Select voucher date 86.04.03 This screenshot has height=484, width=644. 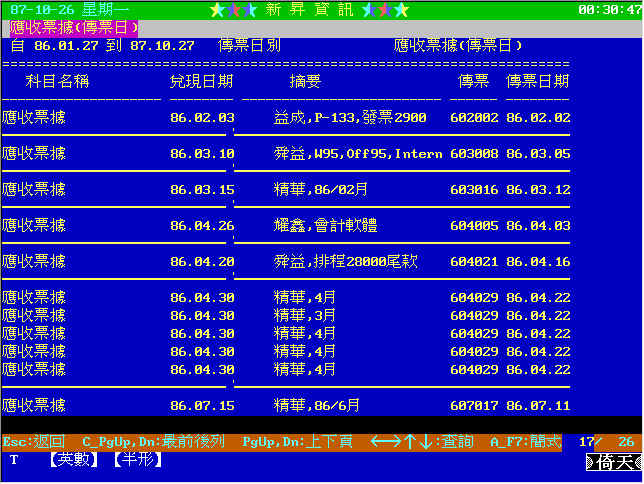(x=538, y=226)
